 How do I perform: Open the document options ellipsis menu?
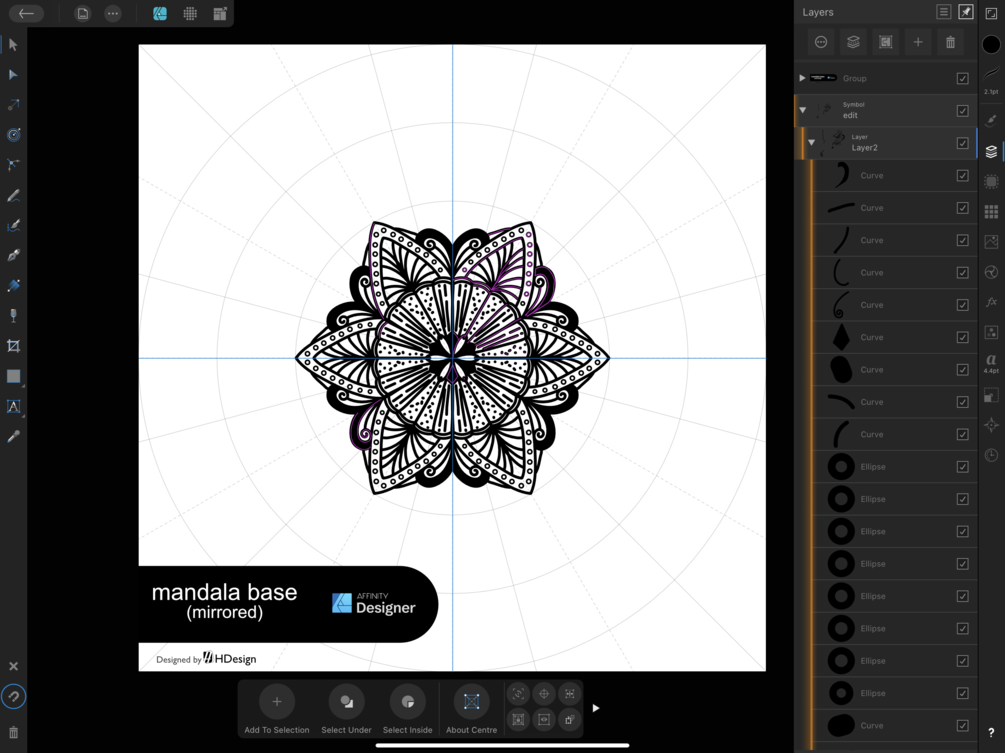(x=112, y=13)
